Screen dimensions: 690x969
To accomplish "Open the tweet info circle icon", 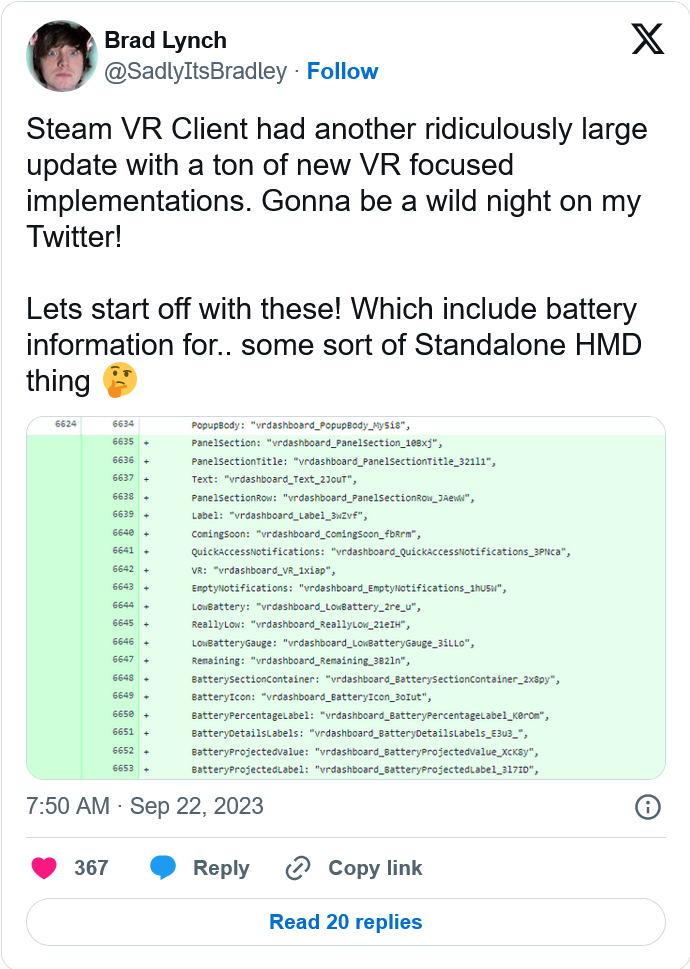I will (x=647, y=807).
